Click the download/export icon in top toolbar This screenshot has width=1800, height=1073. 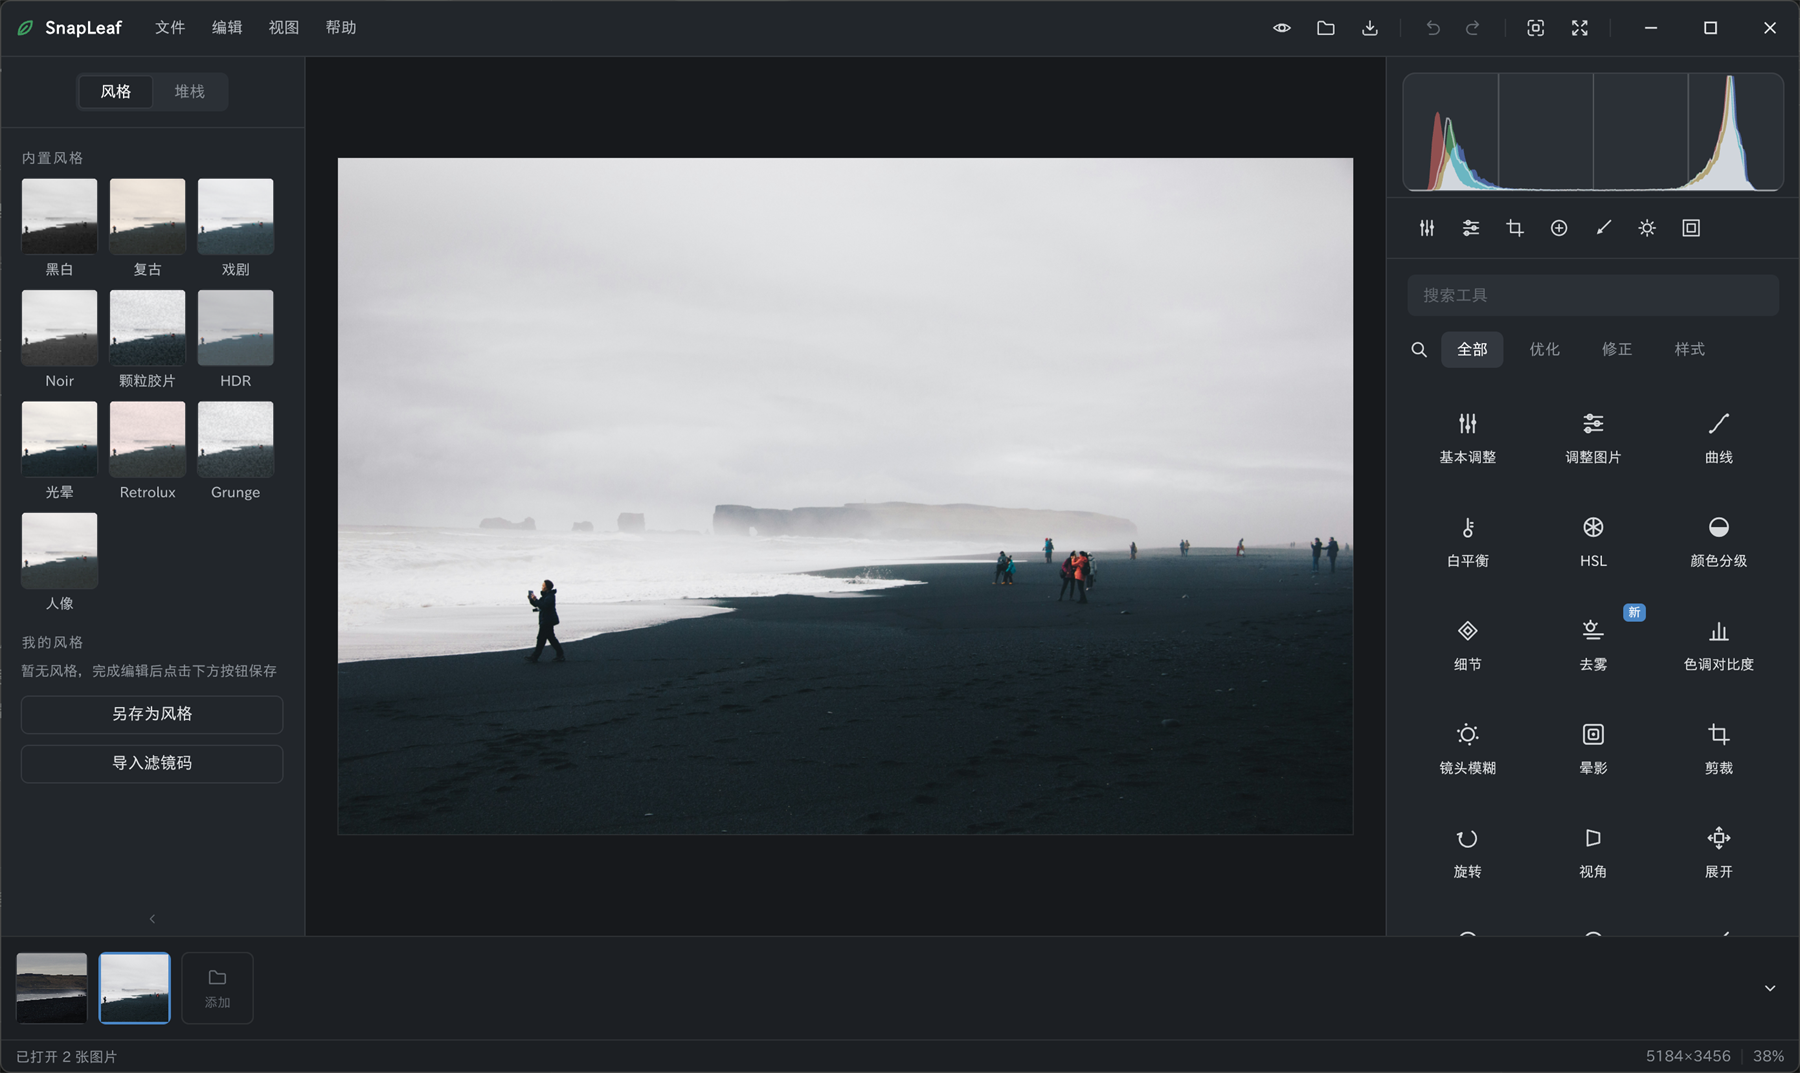1369,28
